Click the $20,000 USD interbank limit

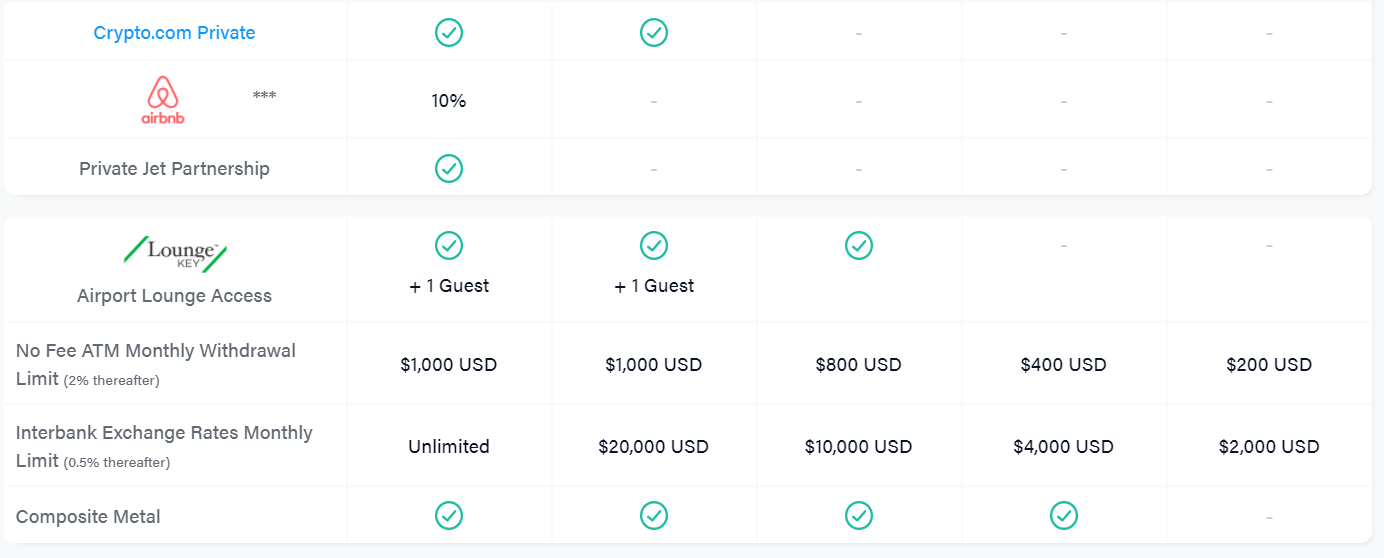point(654,447)
